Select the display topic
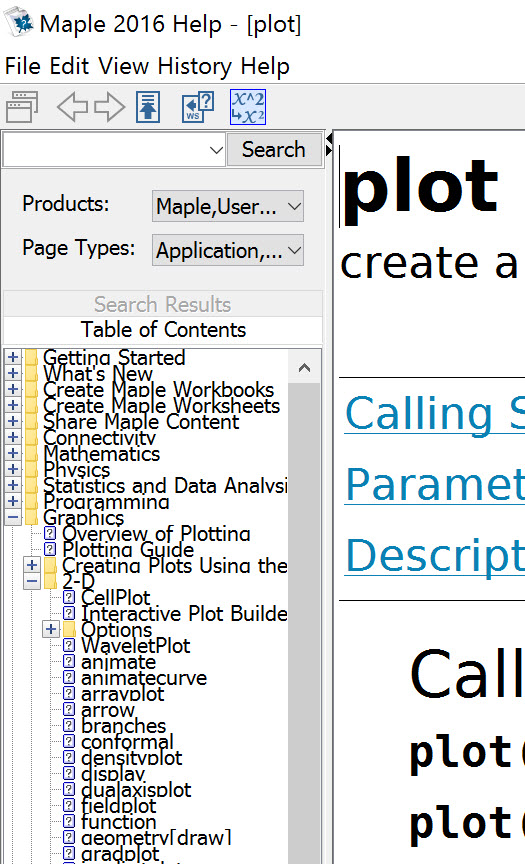This screenshot has width=525, height=864. pyautogui.click(x=113, y=773)
